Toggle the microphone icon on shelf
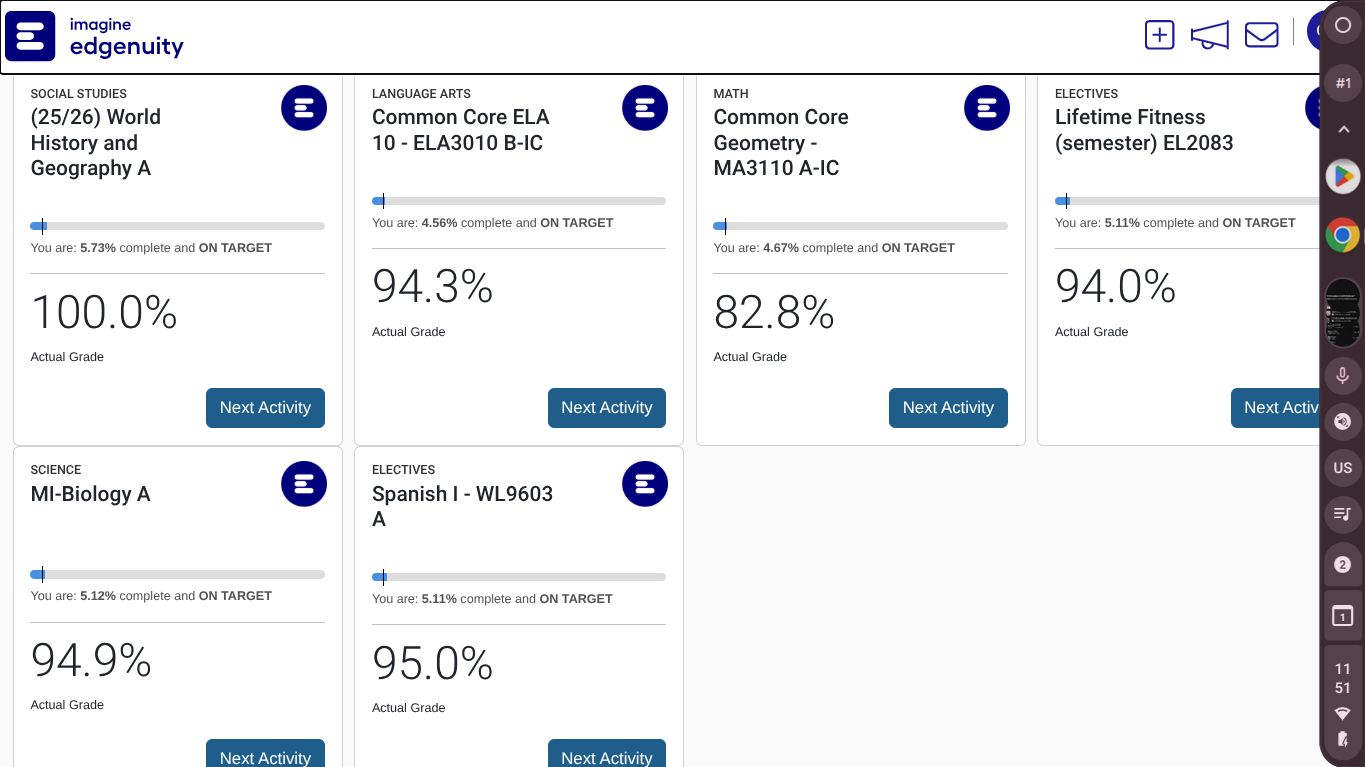Image resolution: width=1365 pixels, height=767 pixels. (1343, 376)
